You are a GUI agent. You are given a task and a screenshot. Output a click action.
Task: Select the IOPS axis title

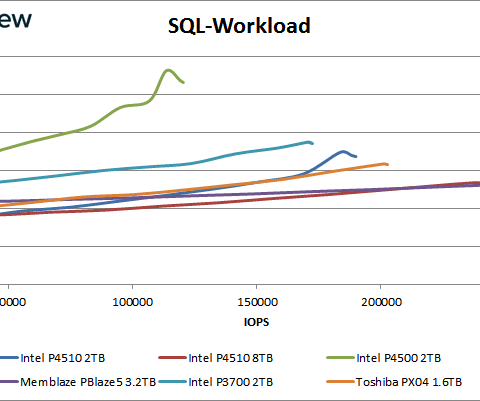pos(256,322)
